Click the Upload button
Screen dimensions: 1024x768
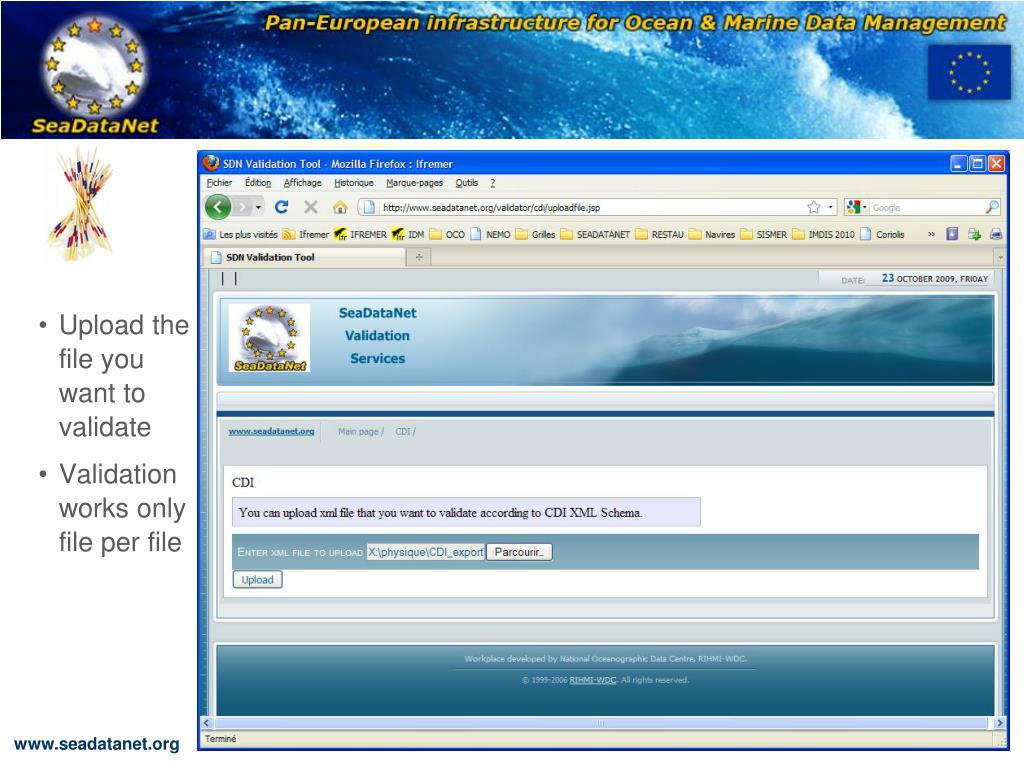pyautogui.click(x=257, y=580)
